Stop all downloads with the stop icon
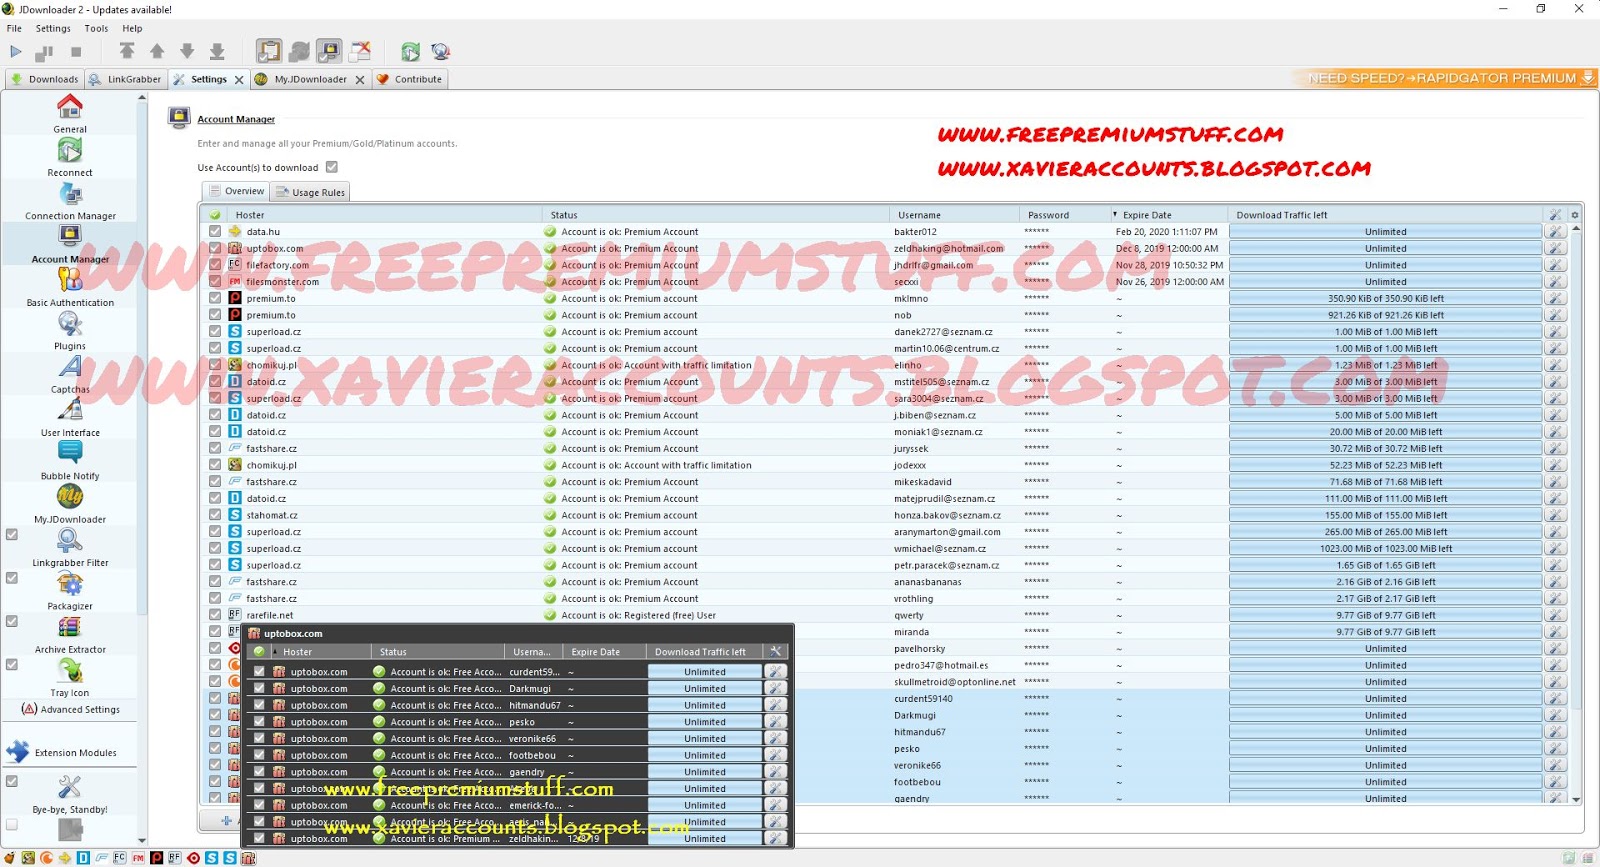 [76, 51]
